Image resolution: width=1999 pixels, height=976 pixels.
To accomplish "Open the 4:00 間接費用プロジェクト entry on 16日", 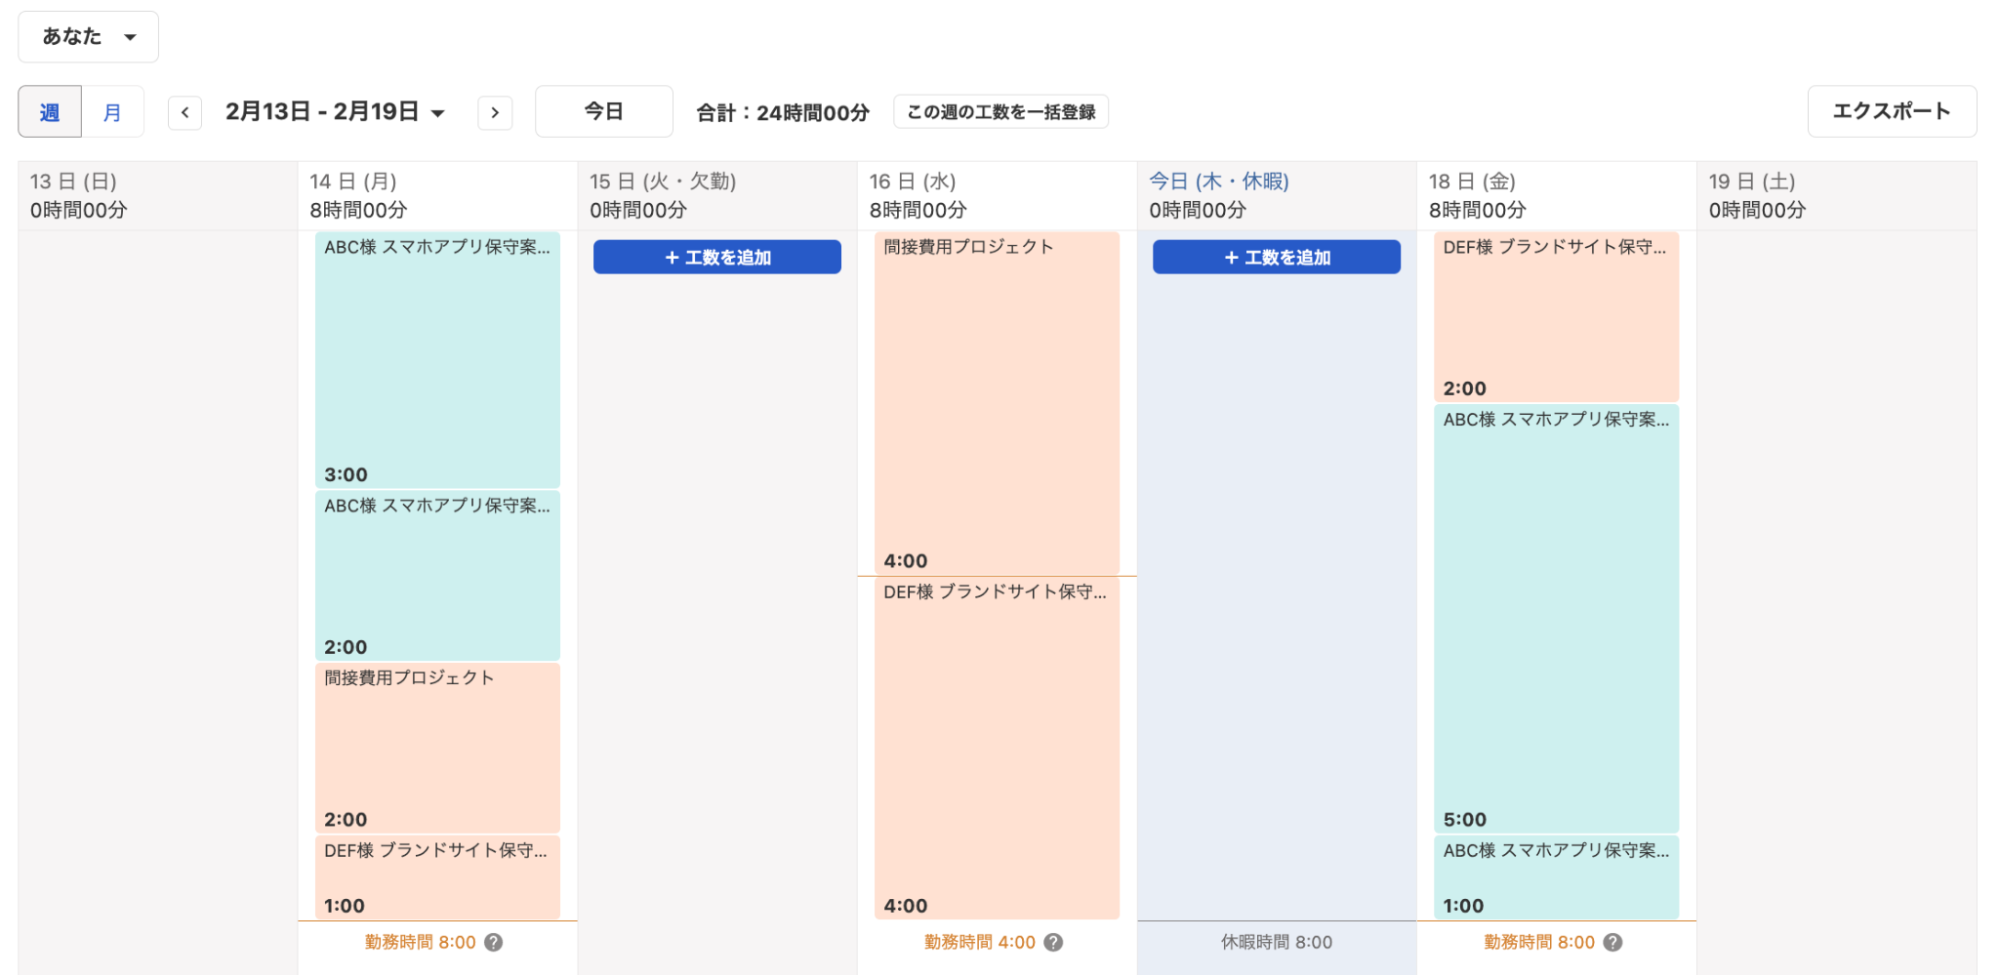I will (x=997, y=403).
